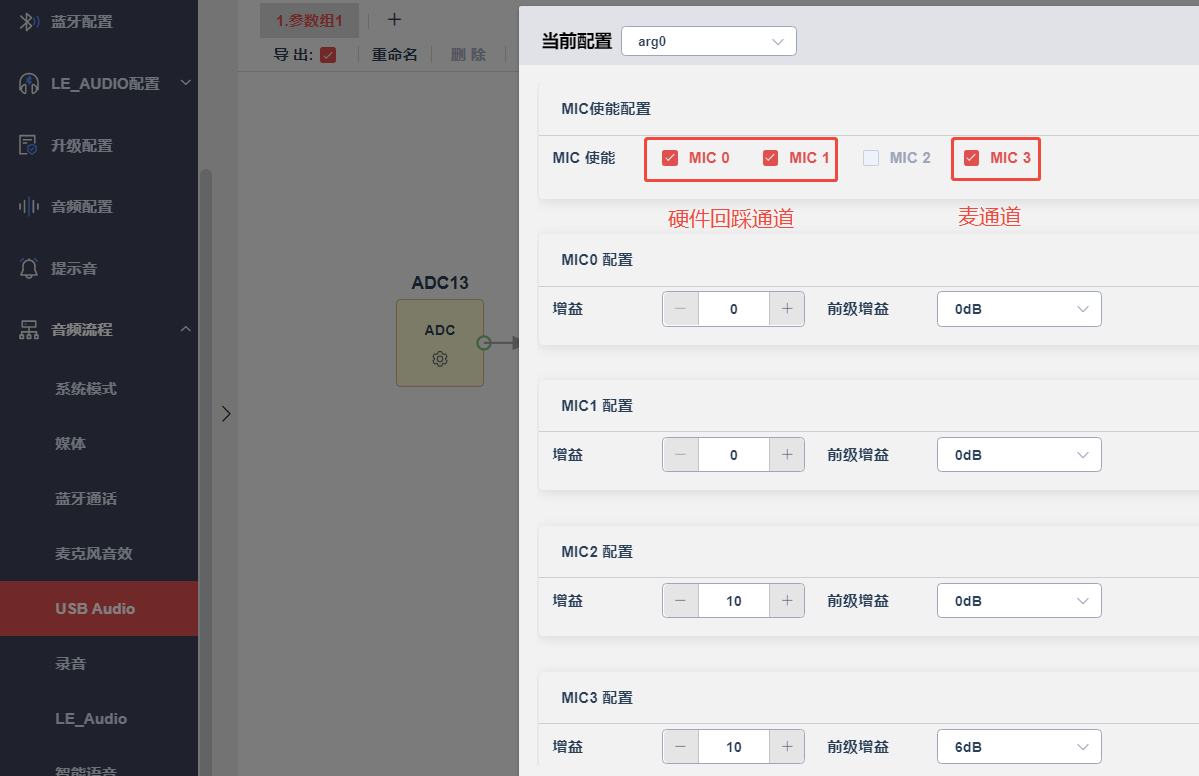Viewport: 1199px width, 776px height.
Task: Select the ADC13 node block
Action: coord(440,343)
